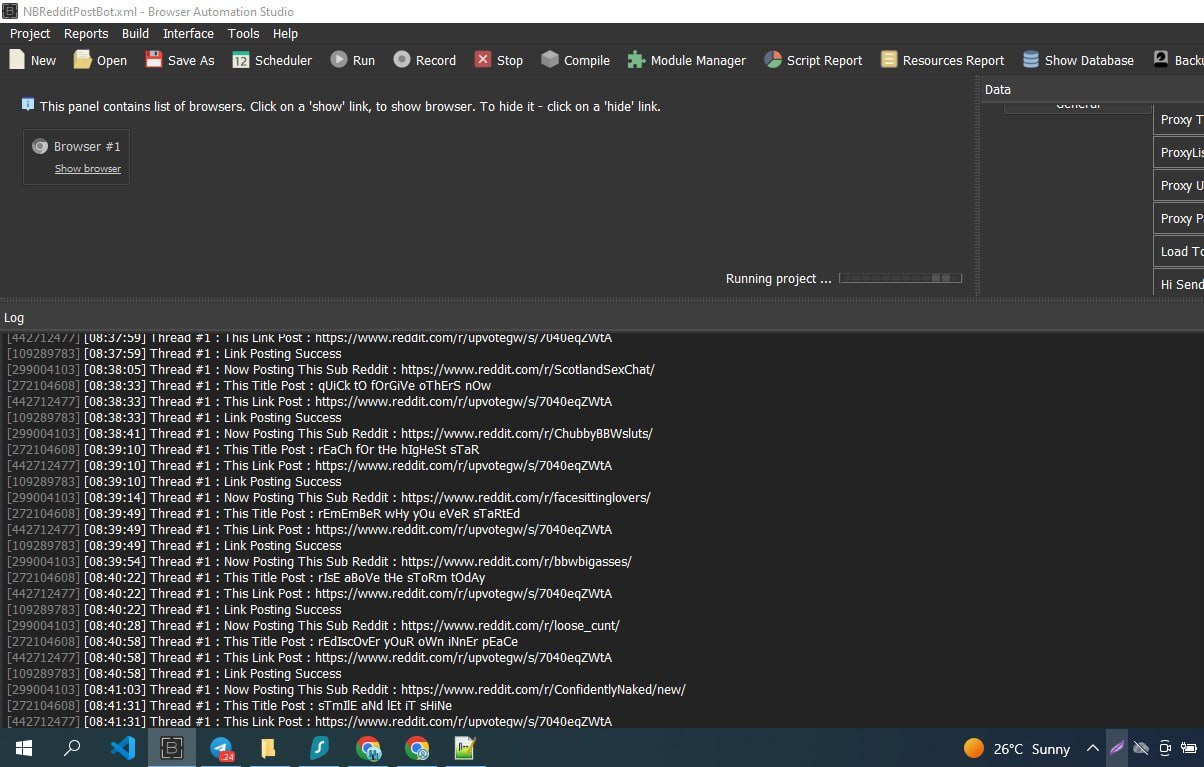
Task: Click the New project toolbar icon
Action: pos(17,60)
